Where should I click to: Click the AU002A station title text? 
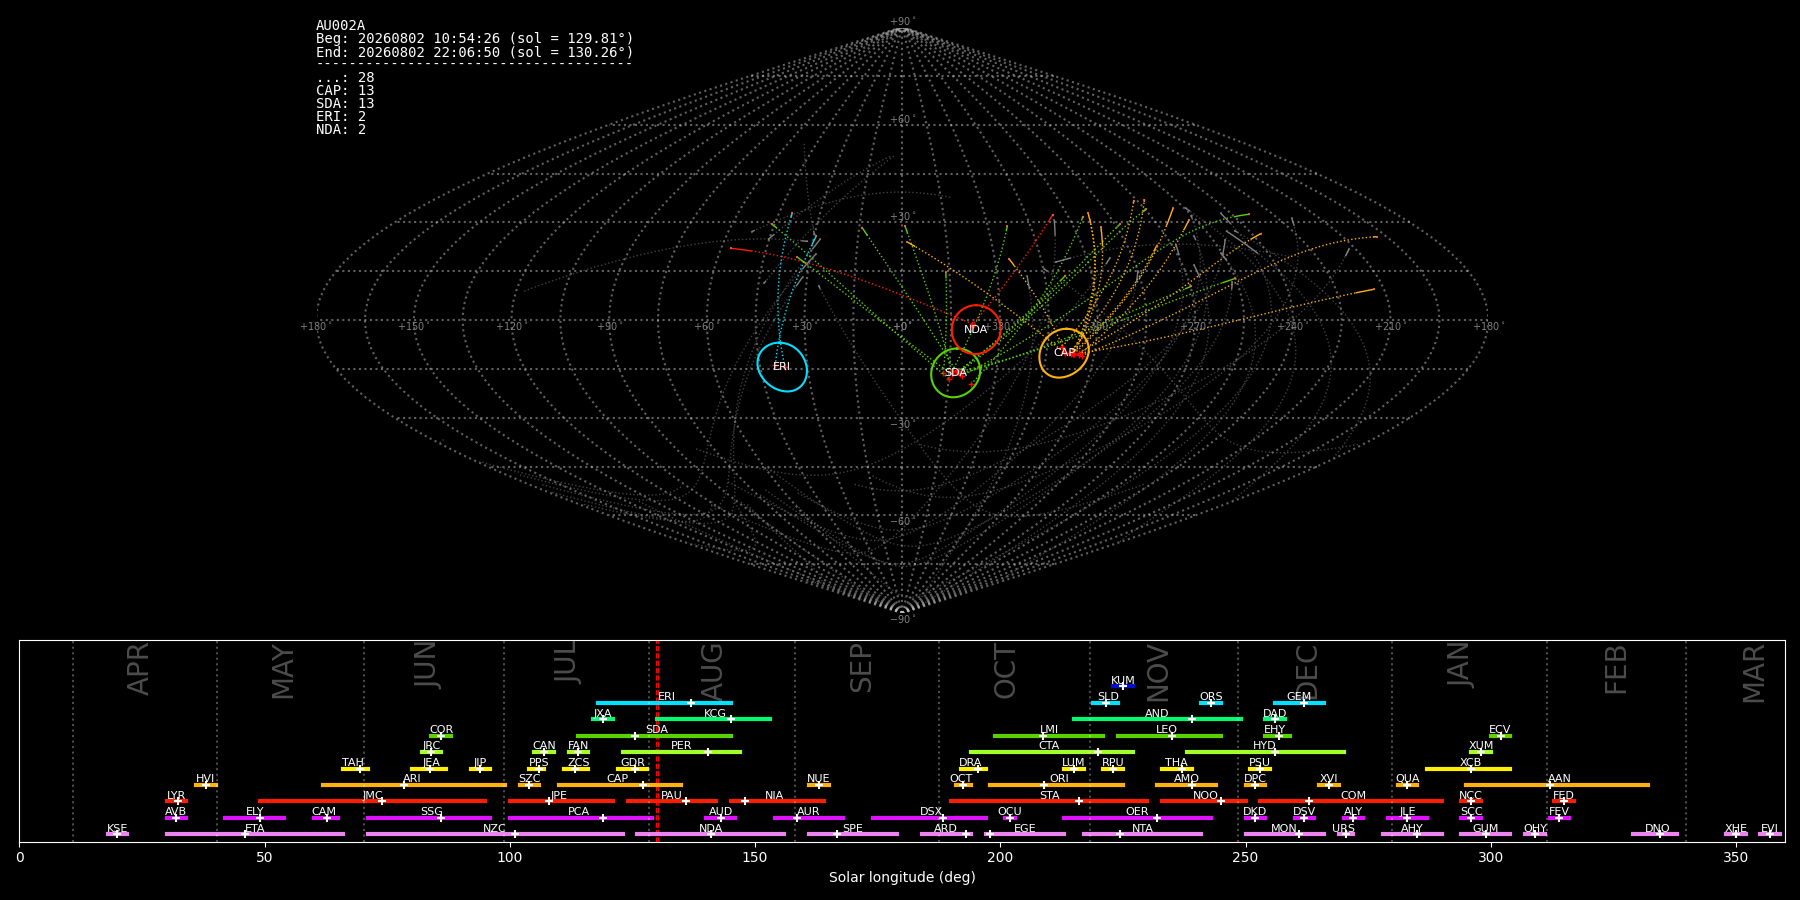click(341, 26)
